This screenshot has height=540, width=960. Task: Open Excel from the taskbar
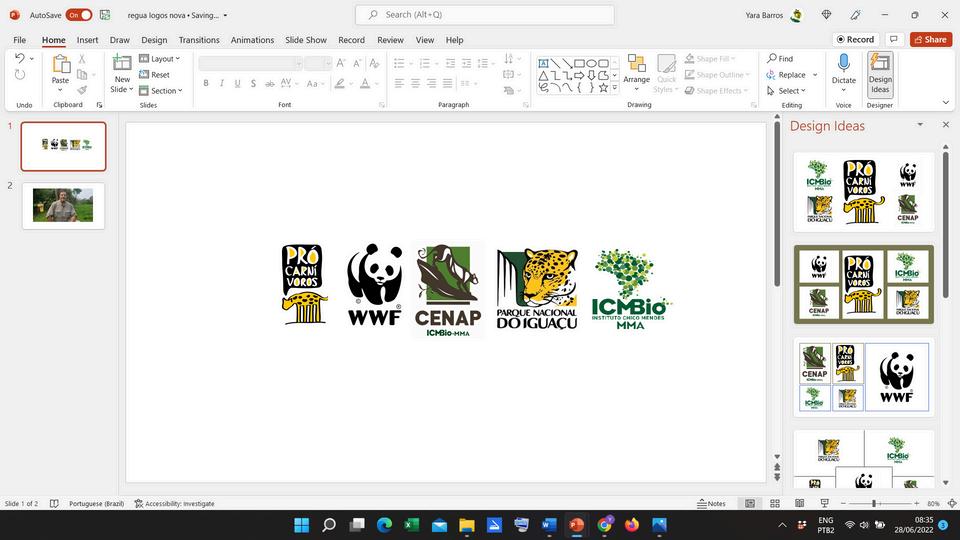(x=411, y=525)
